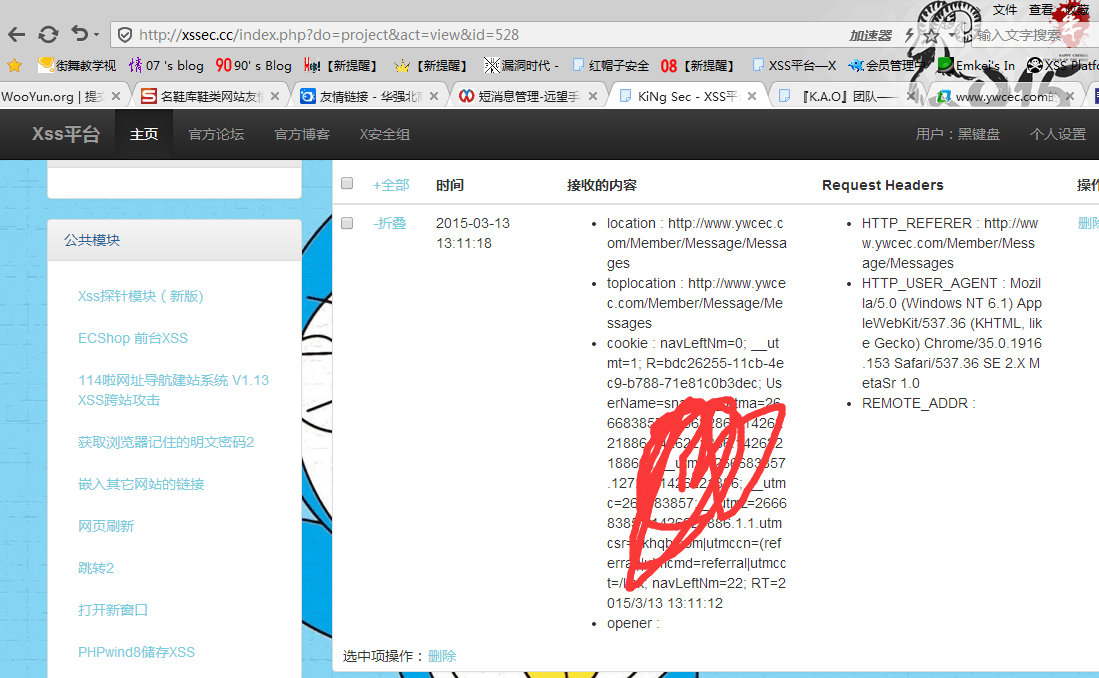Open the undo history dropdown arrow
The height and width of the screenshot is (678, 1099).
pyautogui.click(x=96, y=34)
